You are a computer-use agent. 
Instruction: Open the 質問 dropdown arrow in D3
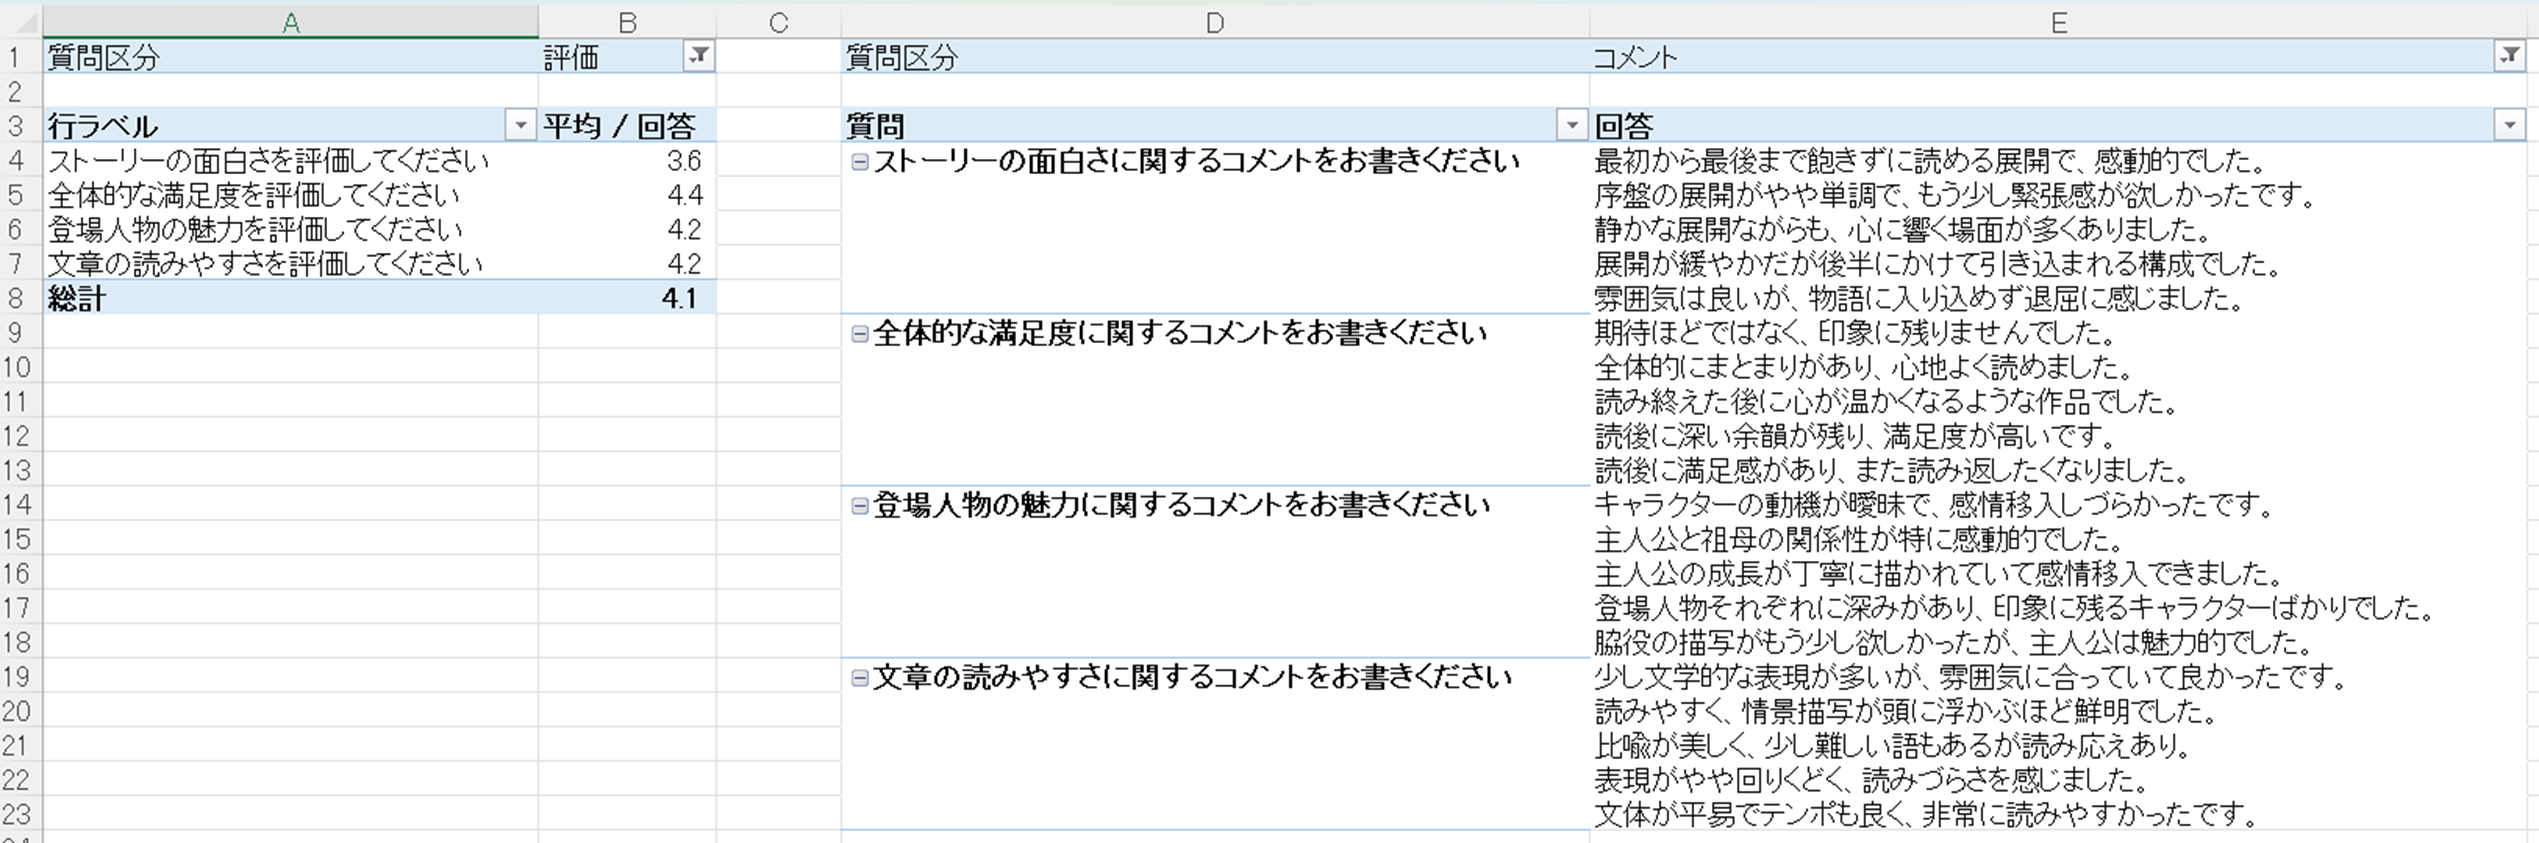click(x=1571, y=125)
